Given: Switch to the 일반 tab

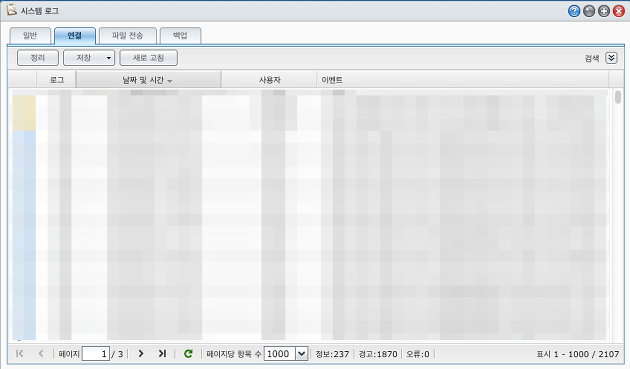Looking at the screenshot, I should click(30, 35).
